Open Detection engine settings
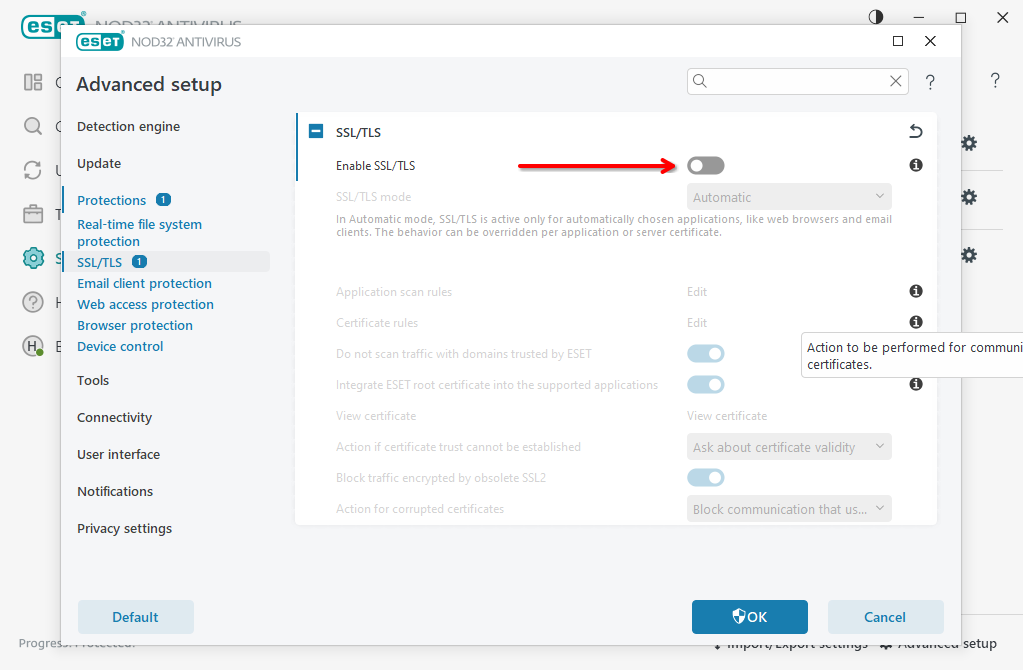 point(129,127)
